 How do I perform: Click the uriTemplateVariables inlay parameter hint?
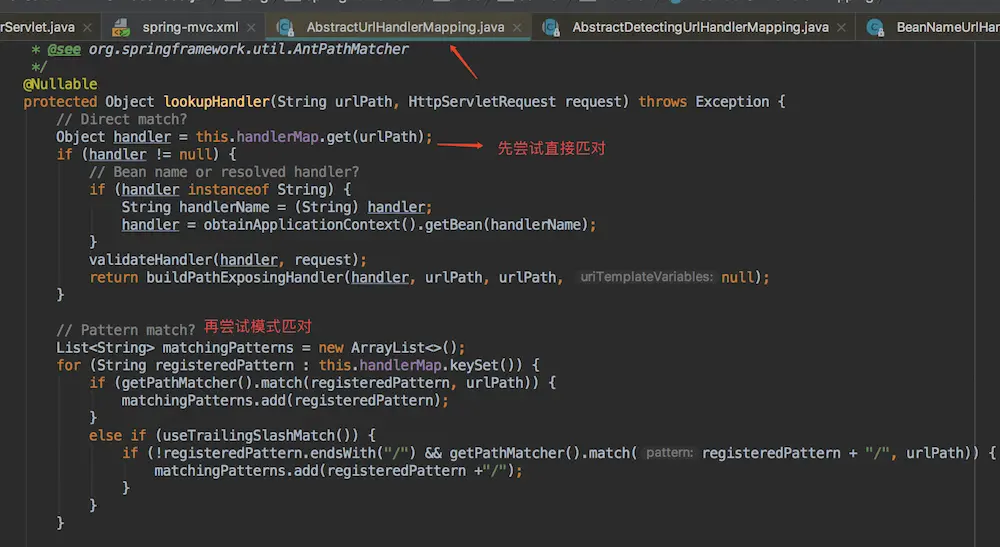(x=646, y=277)
